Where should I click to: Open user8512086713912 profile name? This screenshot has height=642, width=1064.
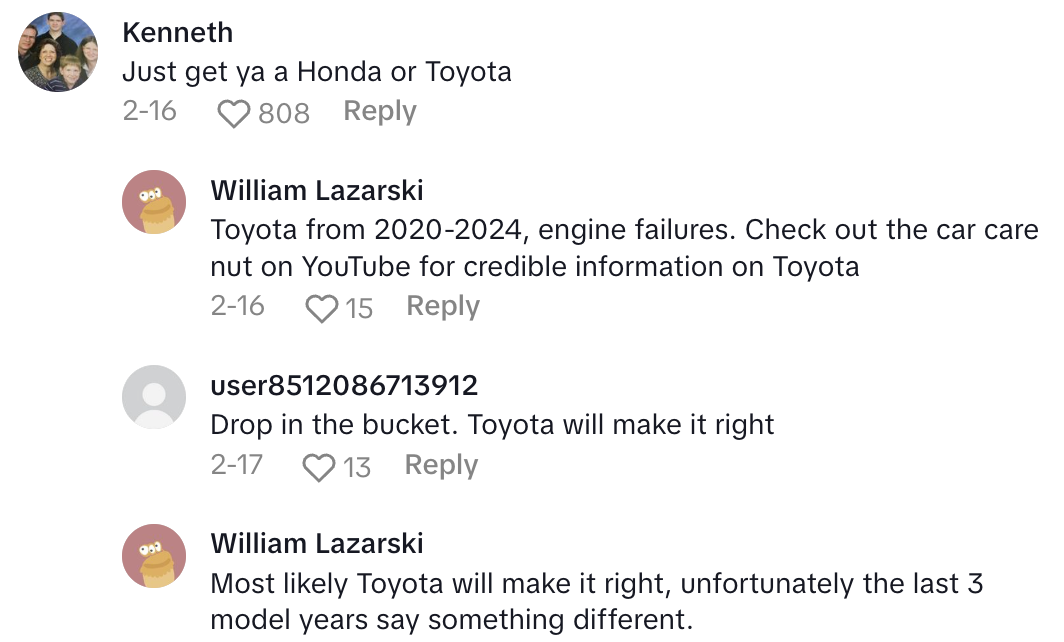344,384
